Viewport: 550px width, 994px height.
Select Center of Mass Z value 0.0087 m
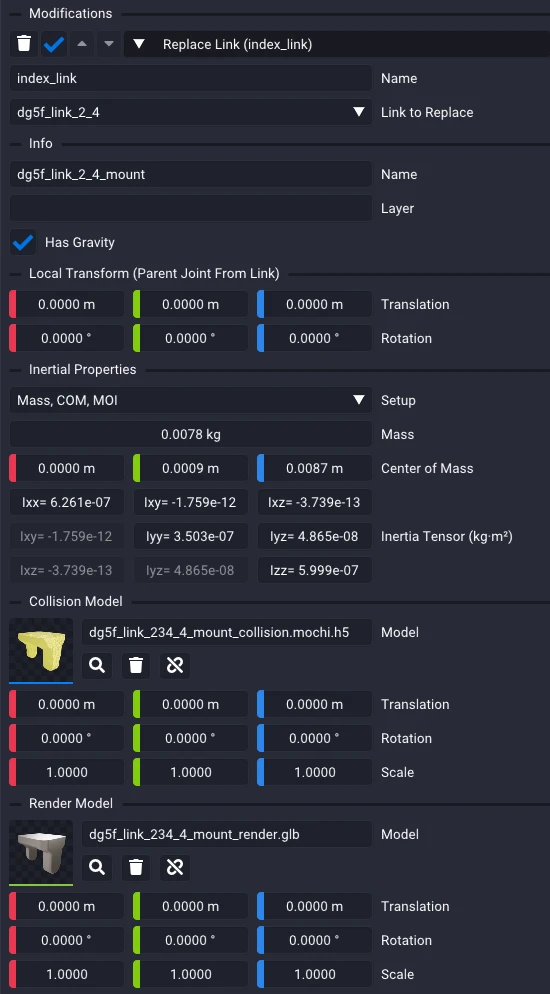point(314,468)
